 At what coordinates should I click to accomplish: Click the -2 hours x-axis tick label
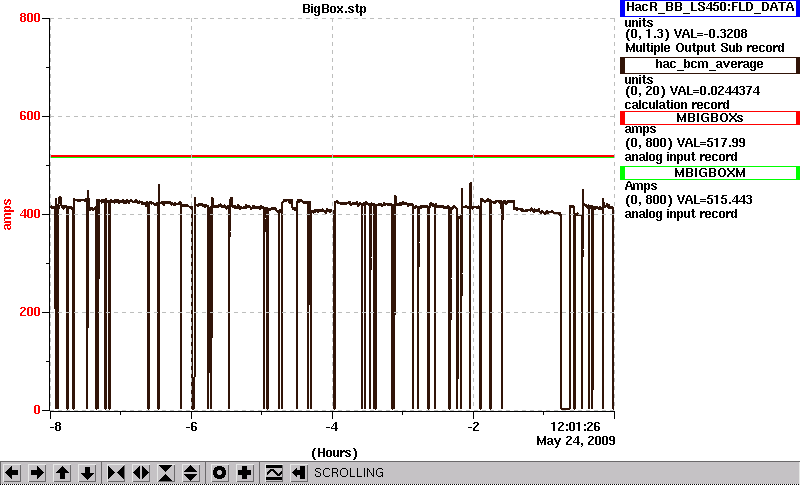pyautogui.click(x=473, y=427)
